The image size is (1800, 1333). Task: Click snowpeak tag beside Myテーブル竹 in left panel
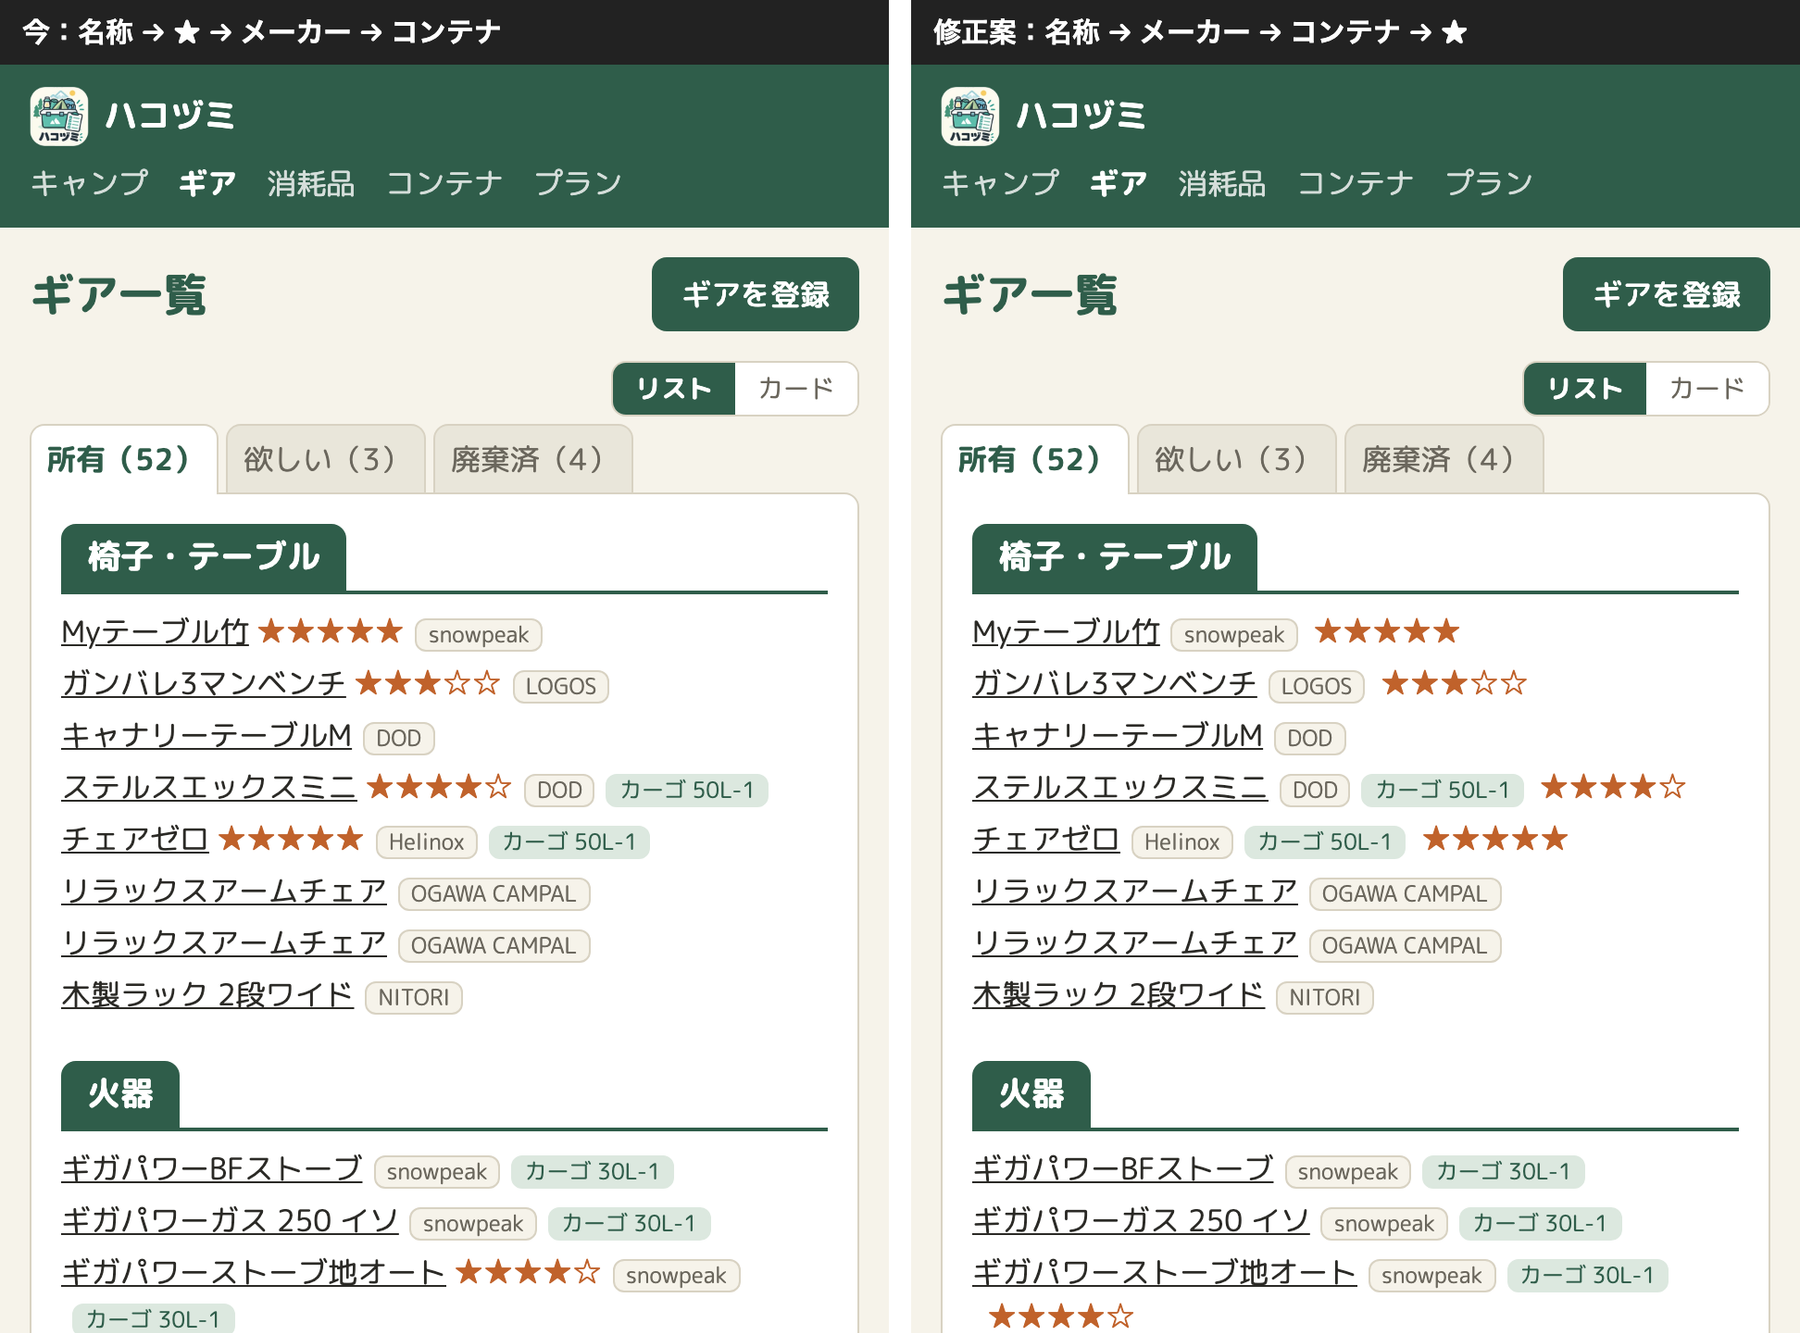point(479,635)
